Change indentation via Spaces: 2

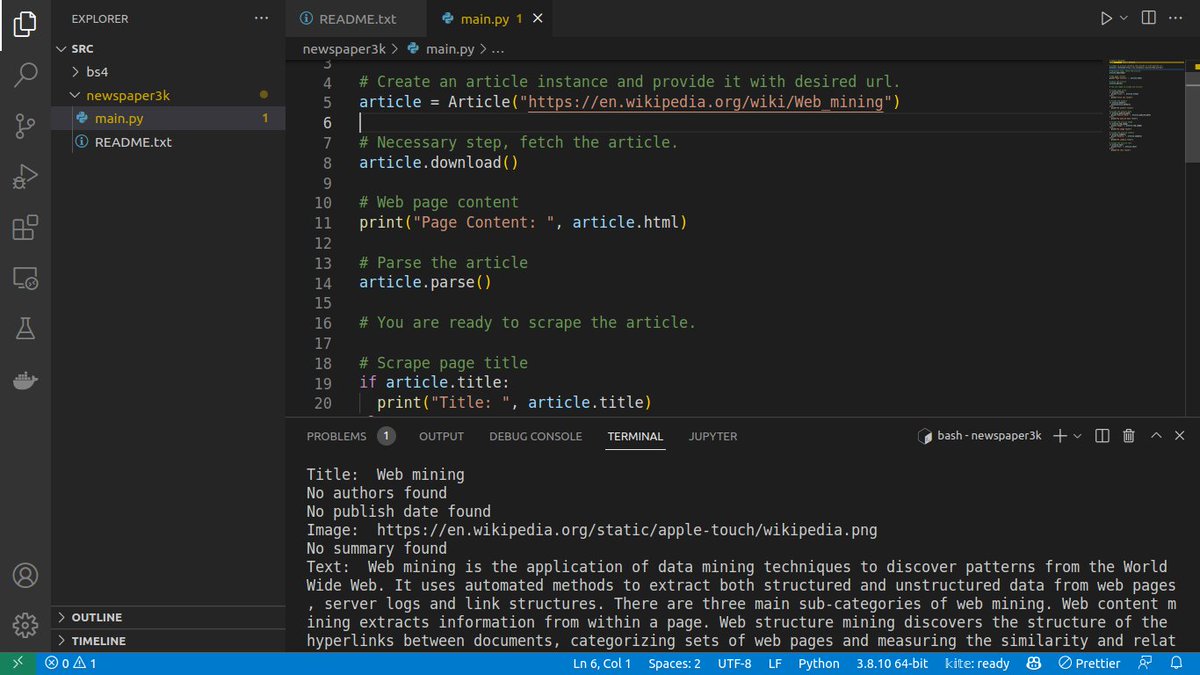(674, 663)
